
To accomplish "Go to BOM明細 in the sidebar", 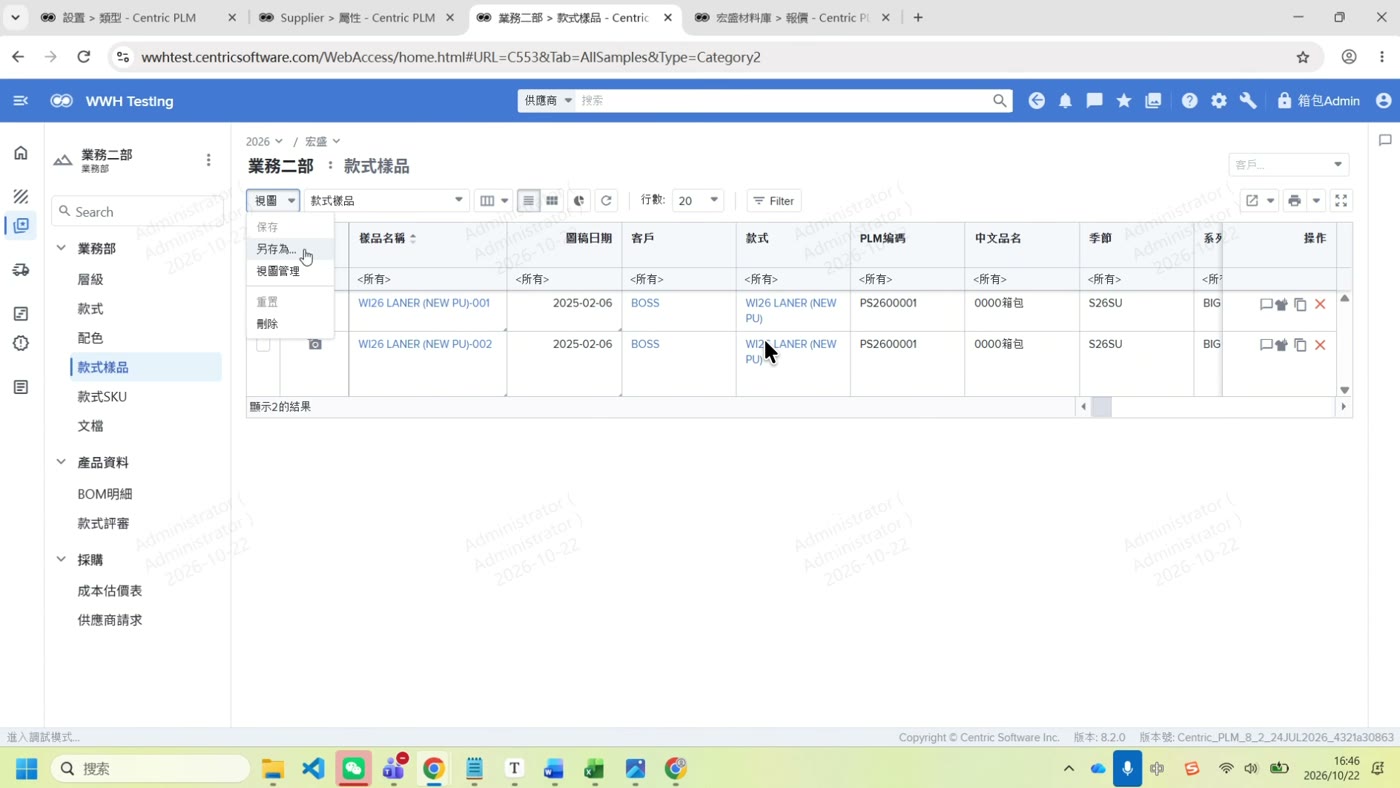I will (105, 494).
